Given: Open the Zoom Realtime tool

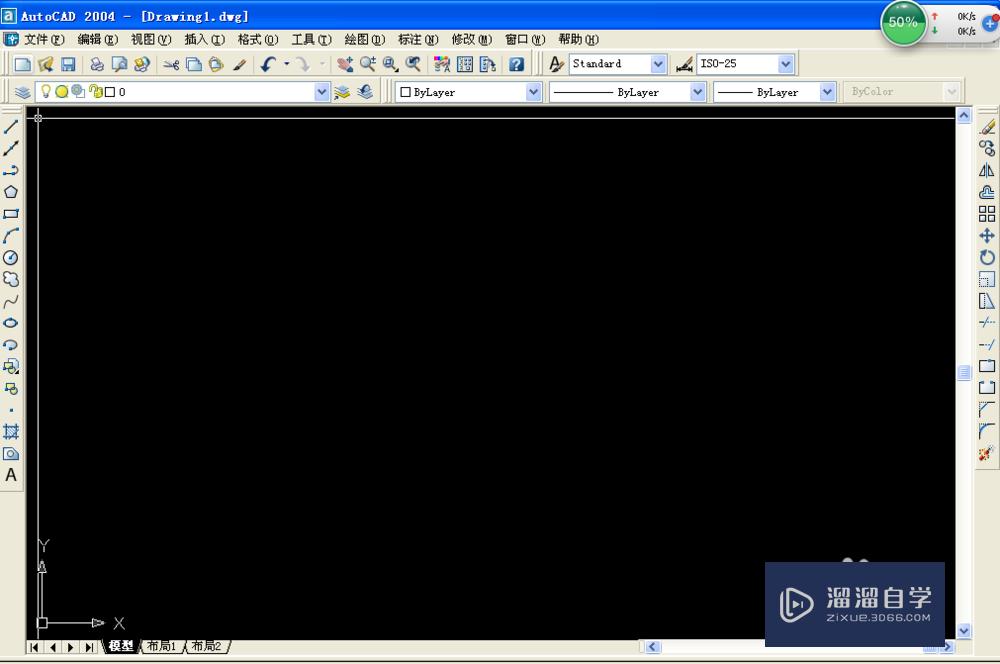Looking at the screenshot, I should point(368,63).
